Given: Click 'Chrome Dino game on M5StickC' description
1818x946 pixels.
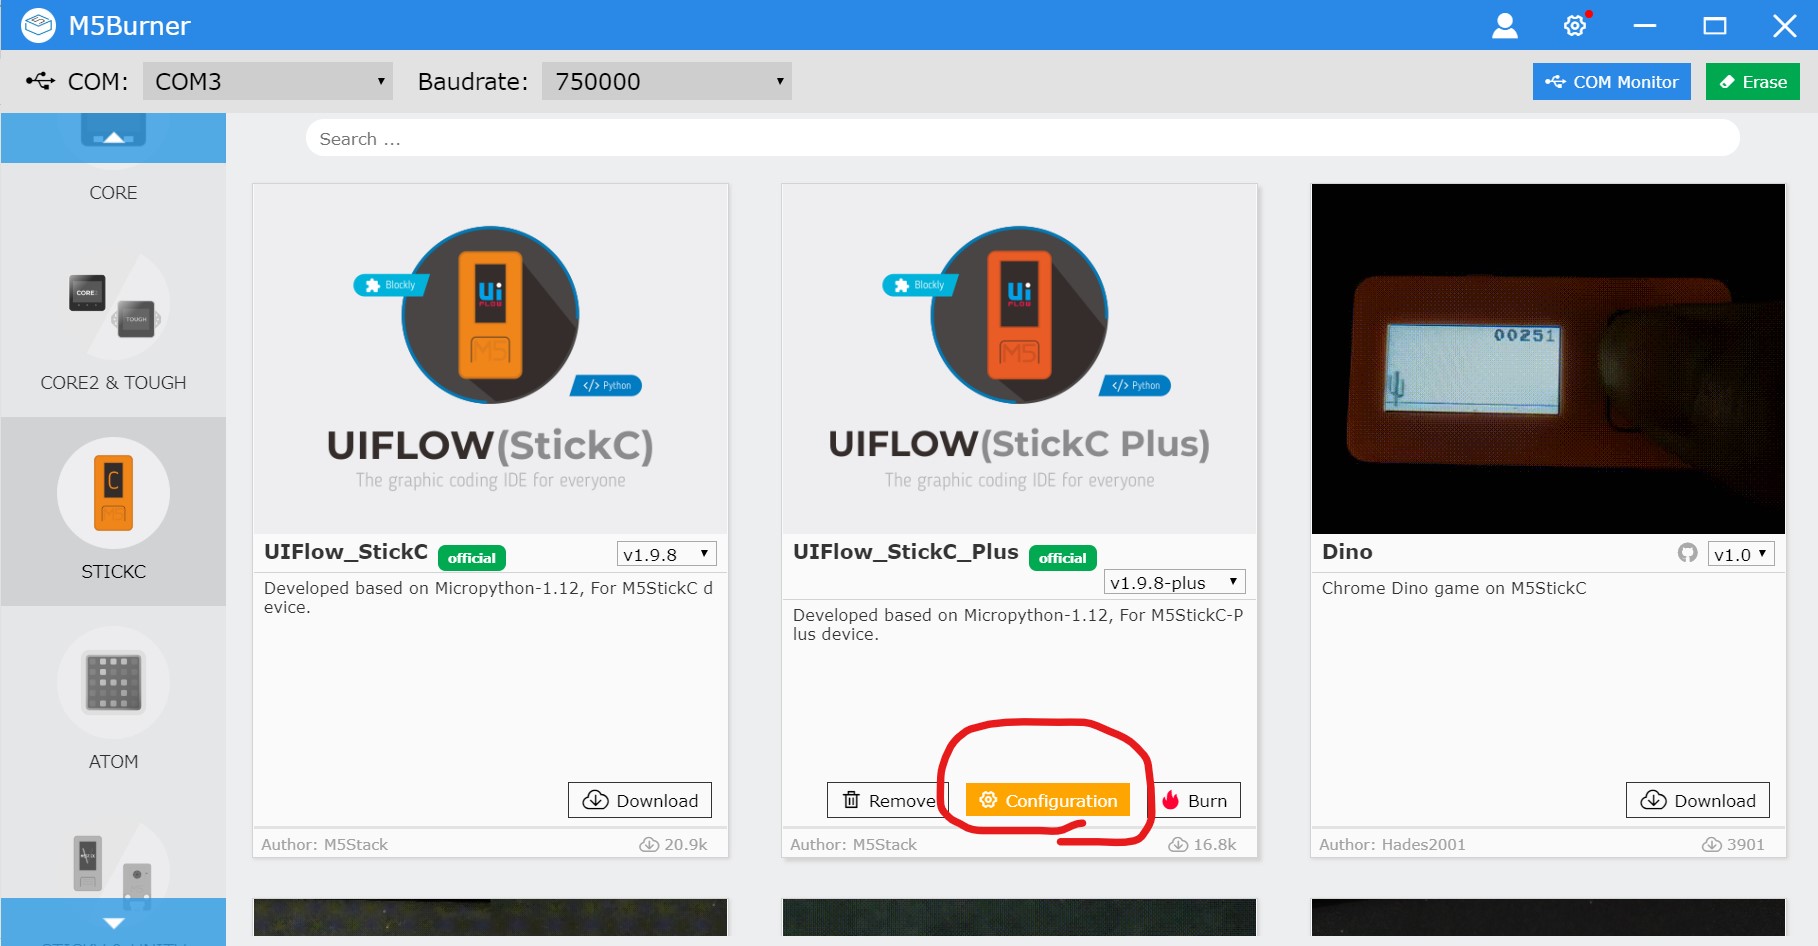Looking at the screenshot, I should pos(1454,588).
